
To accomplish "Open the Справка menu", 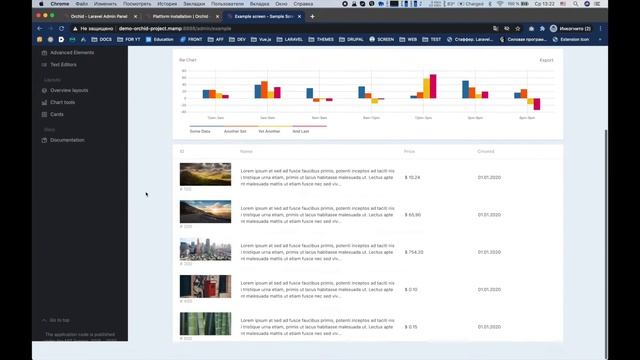I will [303, 4].
